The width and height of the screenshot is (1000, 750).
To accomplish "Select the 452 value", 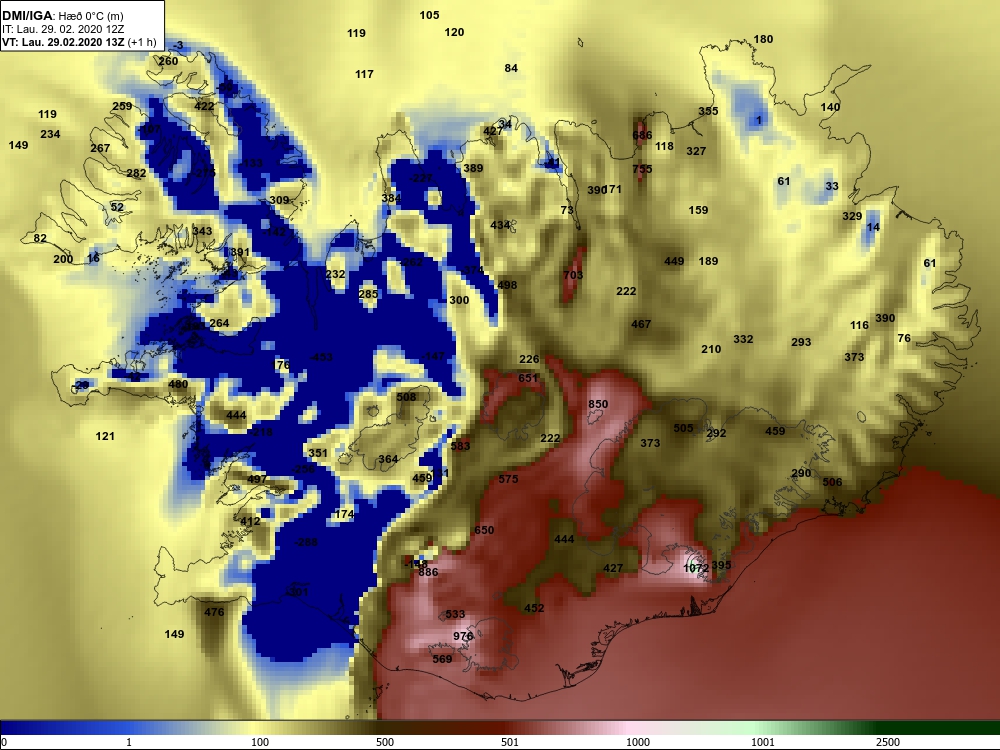I will [534, 608].
